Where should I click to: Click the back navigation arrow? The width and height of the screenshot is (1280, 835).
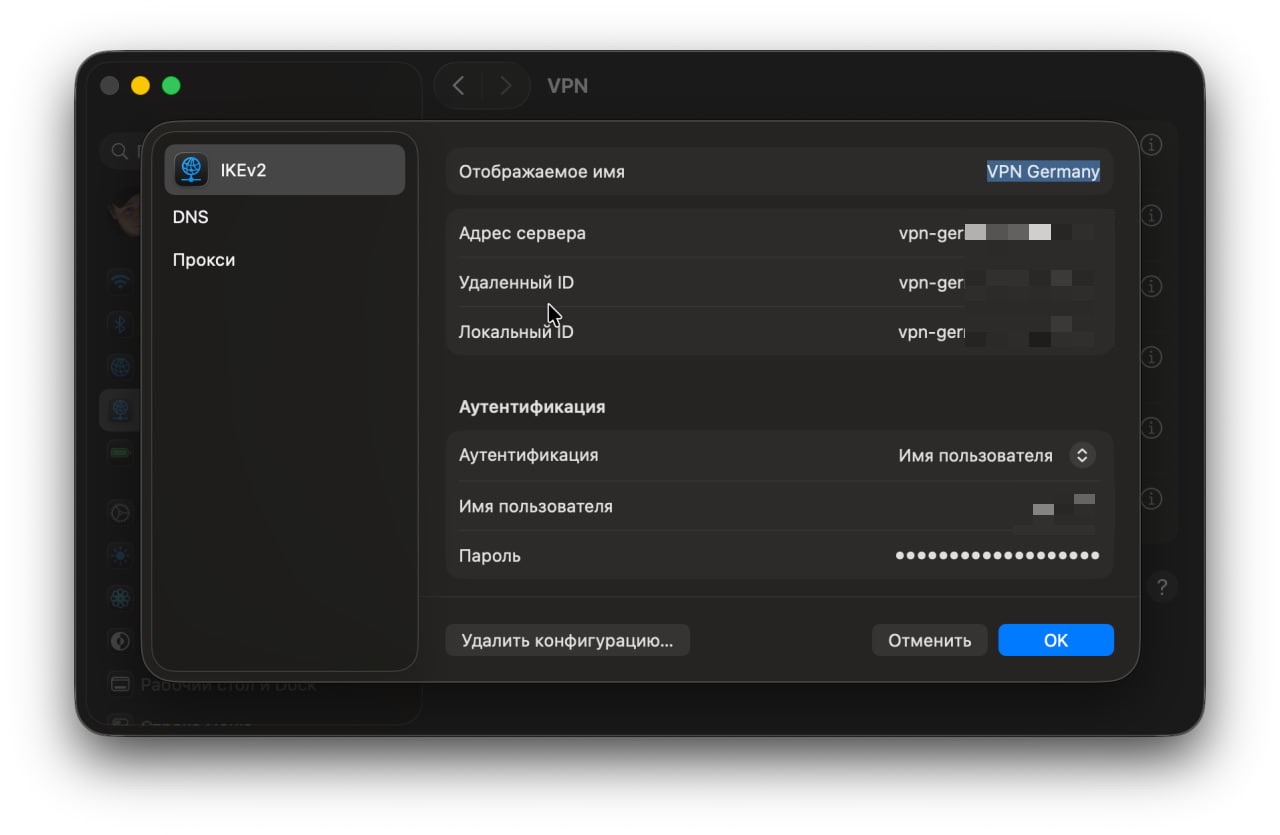457,85
